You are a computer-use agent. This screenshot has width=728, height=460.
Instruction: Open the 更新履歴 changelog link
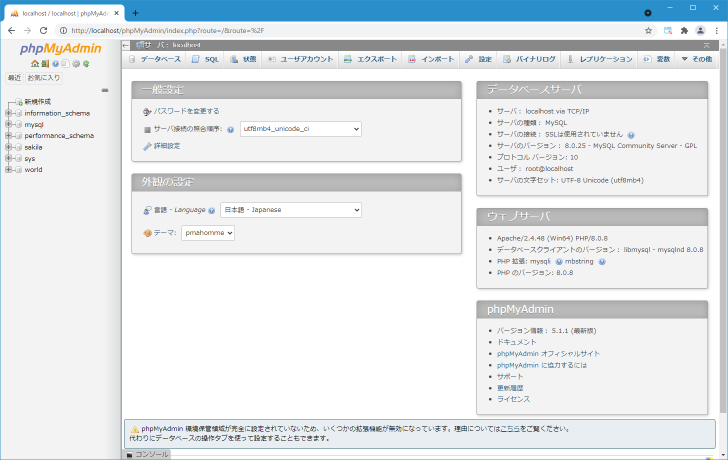pos(510,388)
